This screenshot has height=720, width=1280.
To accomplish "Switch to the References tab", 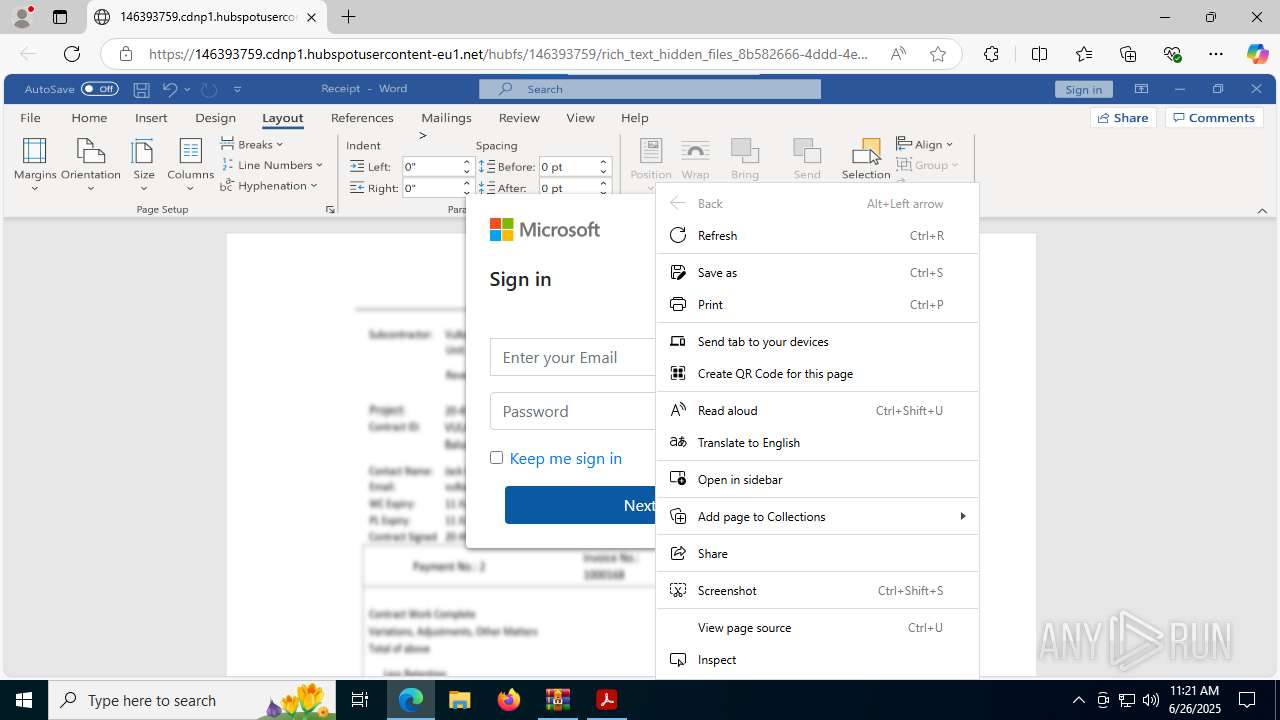I will click(x=362, y=118).
